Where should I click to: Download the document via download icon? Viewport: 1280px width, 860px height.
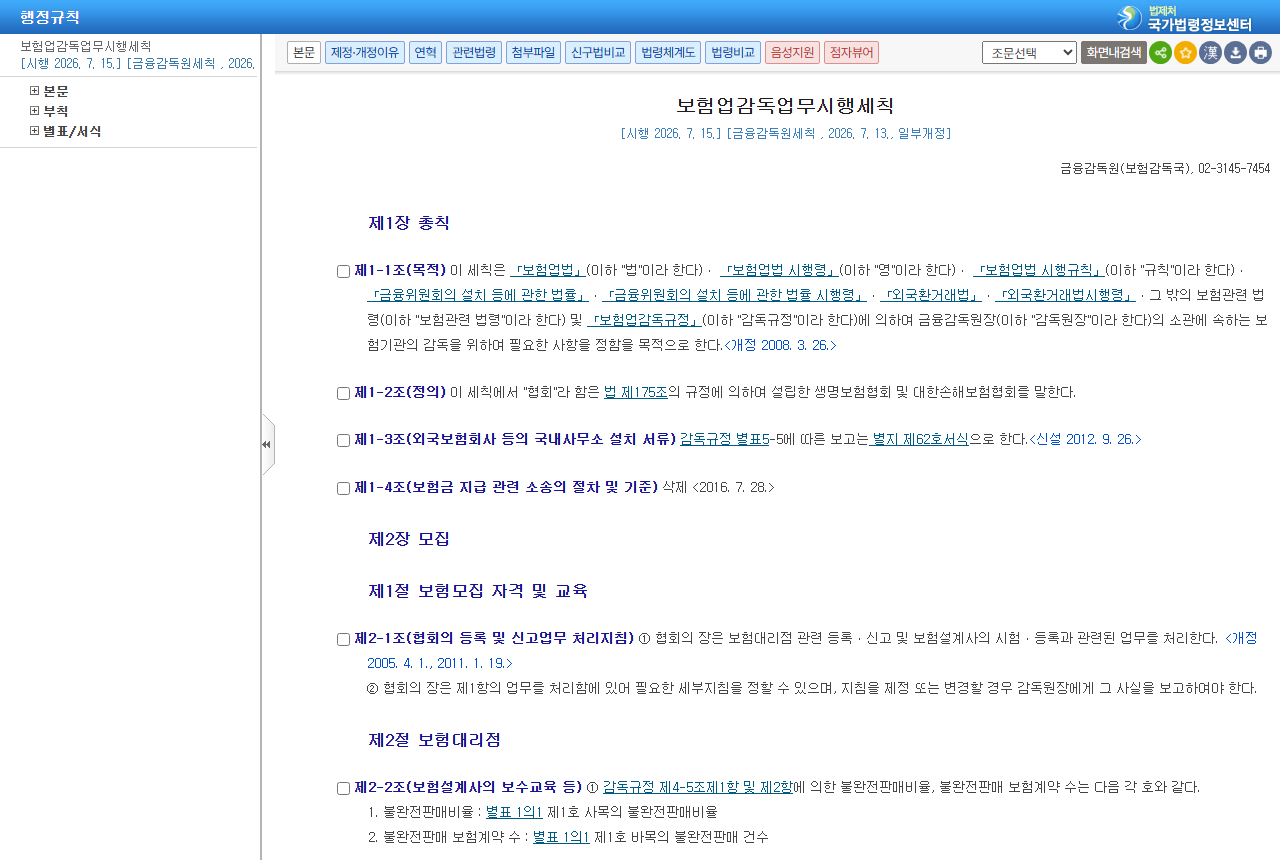[x=1235, y=53]
